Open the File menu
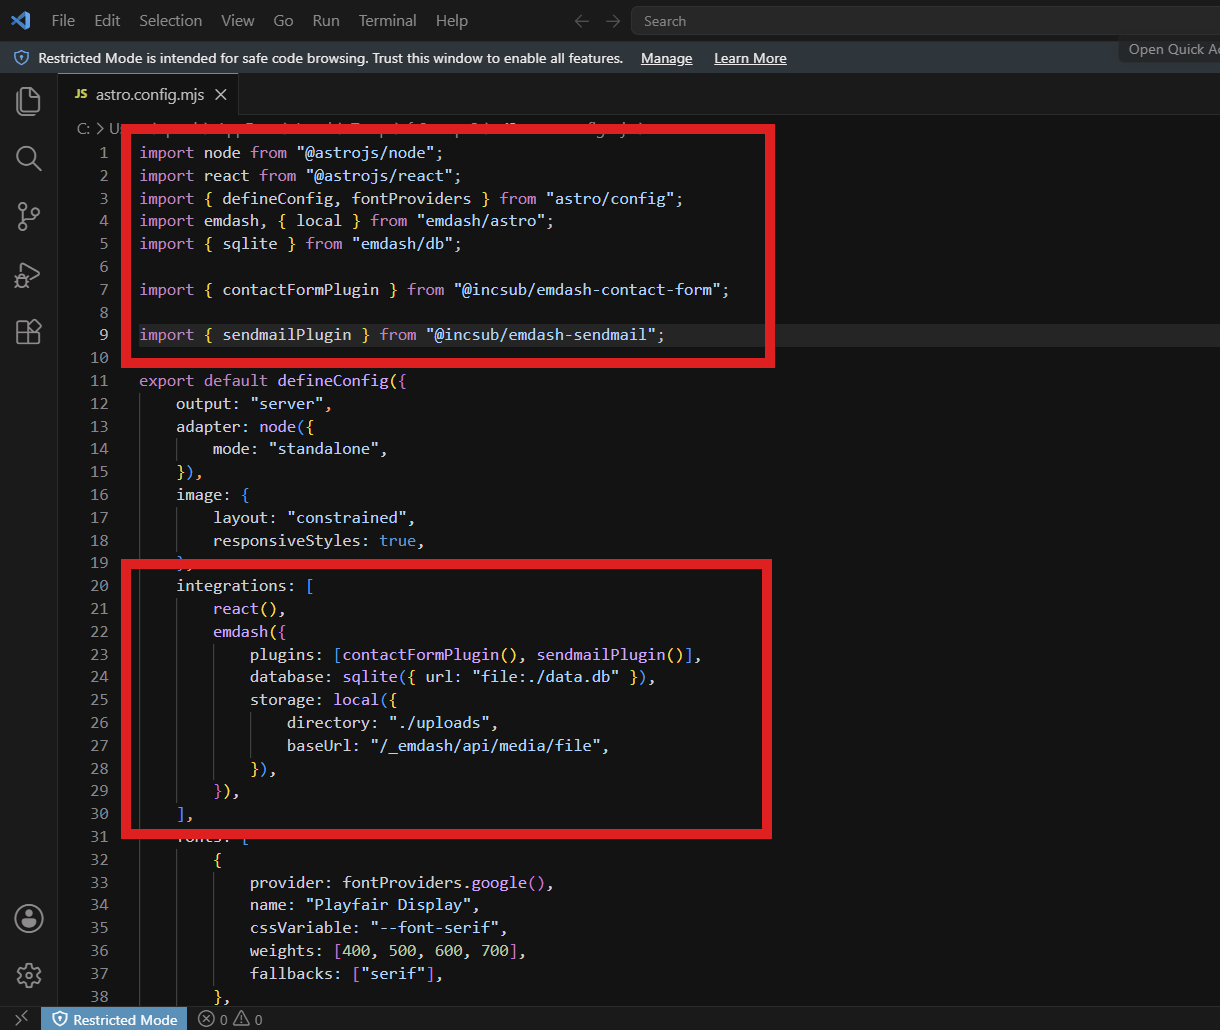This screenshot has width=1220, height=1030. (63, 20)
